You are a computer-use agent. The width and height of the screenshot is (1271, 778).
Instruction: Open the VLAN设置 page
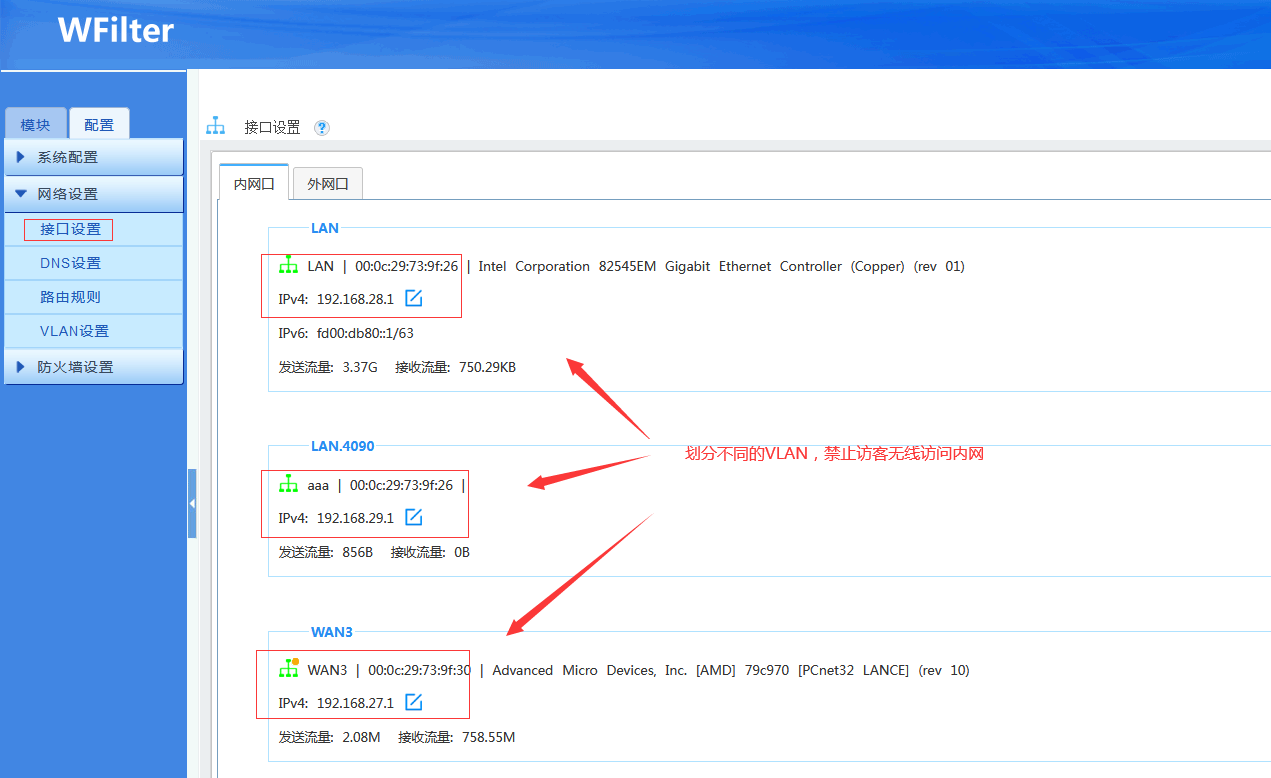pos(74,331)
